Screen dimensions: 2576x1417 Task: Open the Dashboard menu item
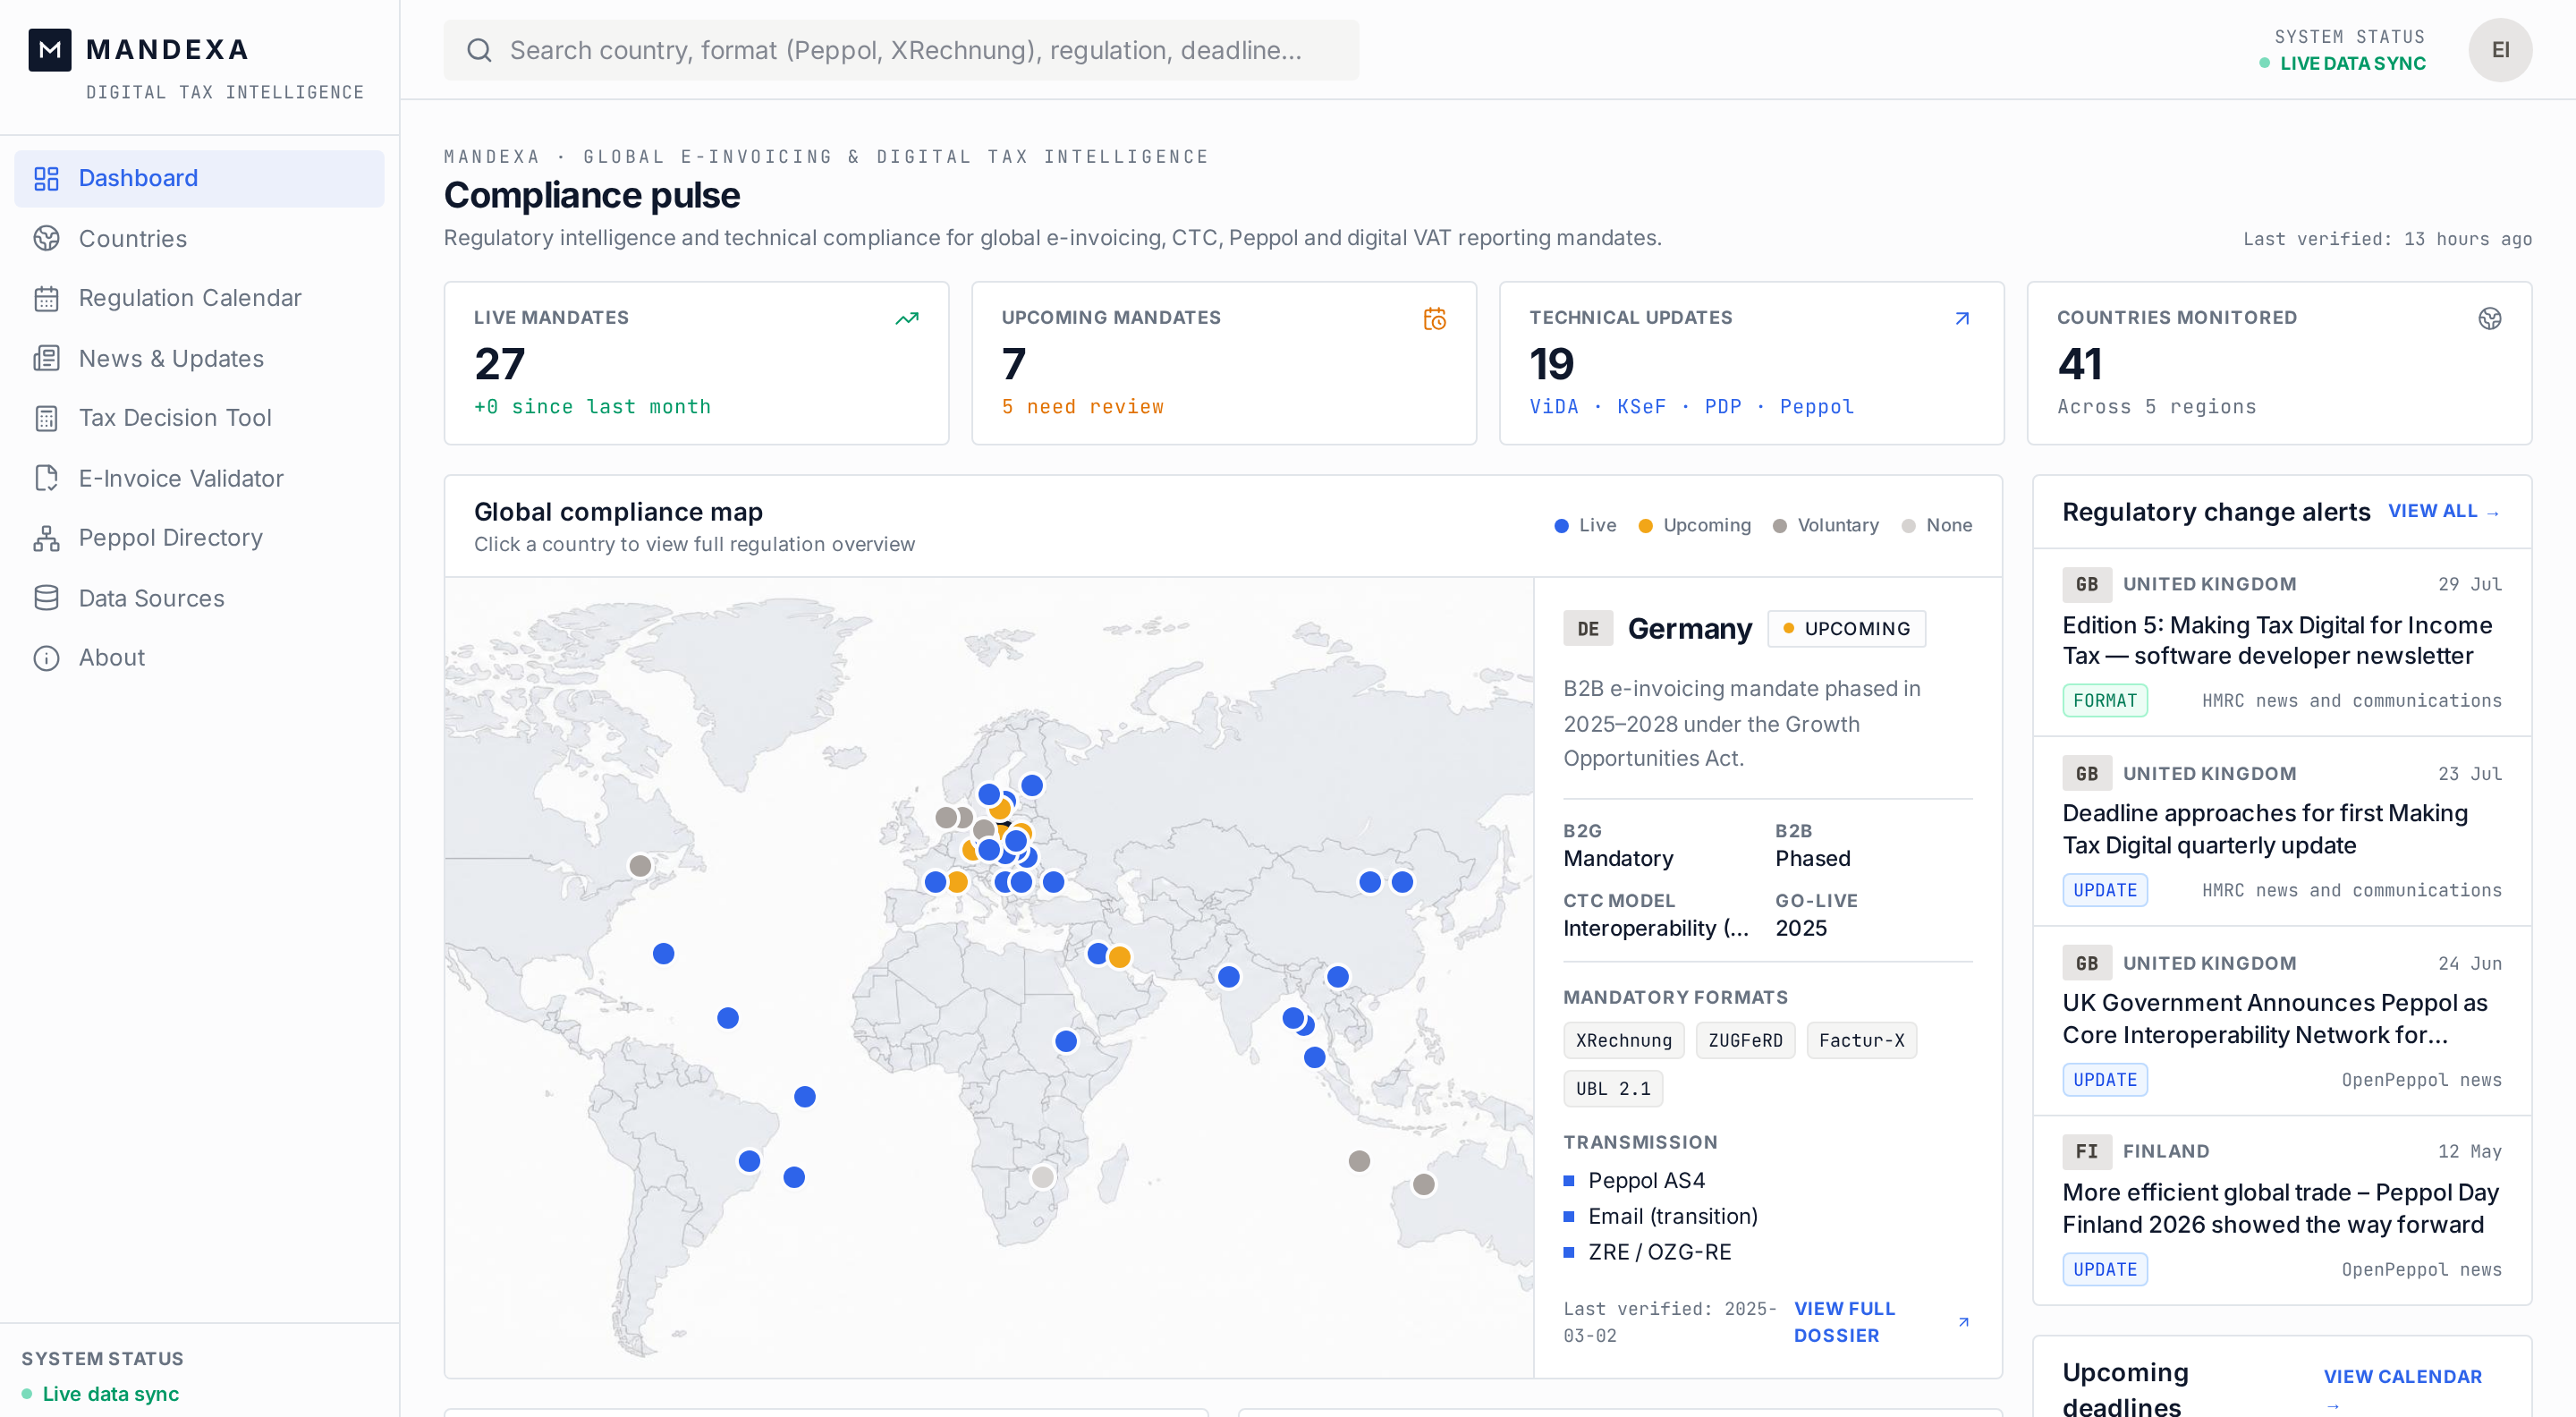(x=199, y=178)
